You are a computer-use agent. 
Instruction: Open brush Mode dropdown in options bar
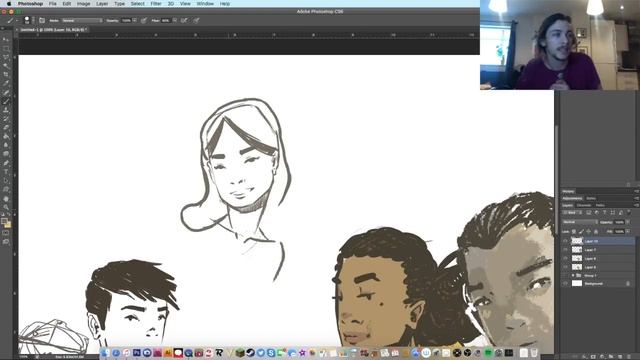(x=82, y=20)
